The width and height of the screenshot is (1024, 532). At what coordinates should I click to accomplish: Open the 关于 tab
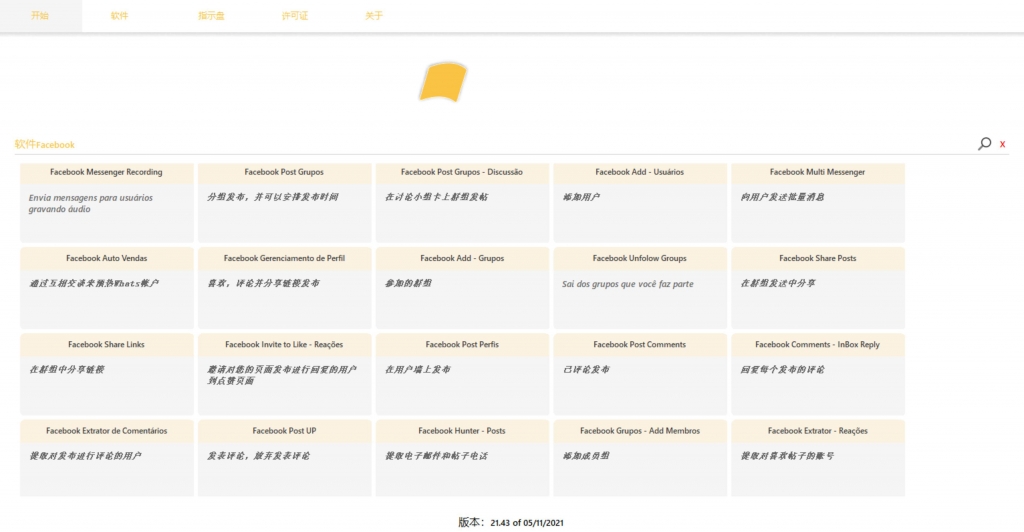click(374, 16)
